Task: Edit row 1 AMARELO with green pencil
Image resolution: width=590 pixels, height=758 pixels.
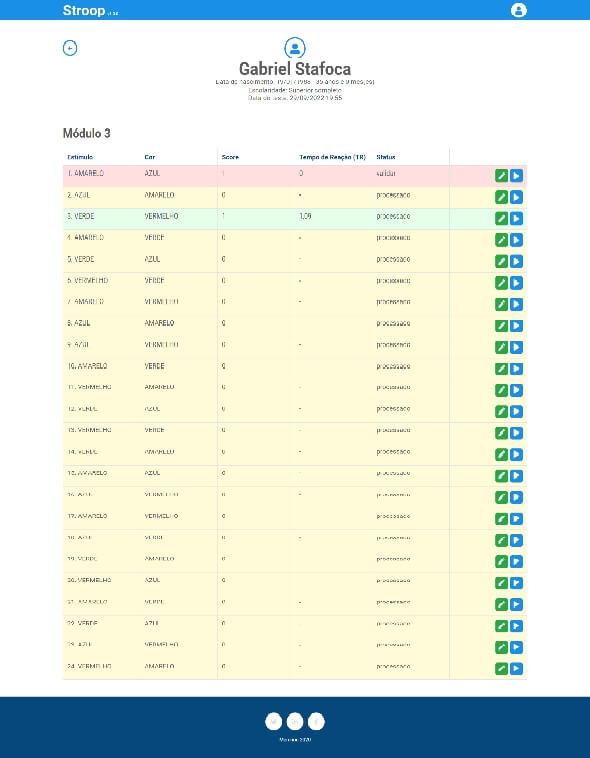Action: coord(502,175)
